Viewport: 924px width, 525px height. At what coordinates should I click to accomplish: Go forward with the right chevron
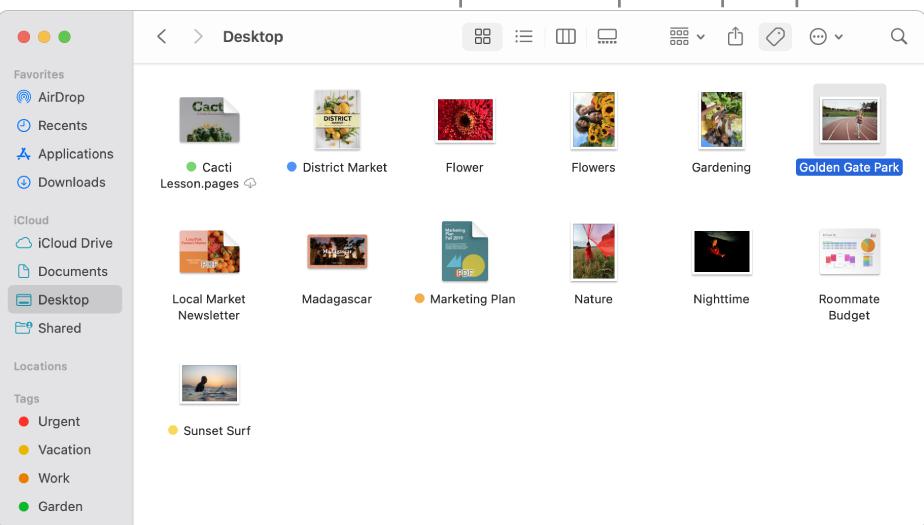coord(198,37)
